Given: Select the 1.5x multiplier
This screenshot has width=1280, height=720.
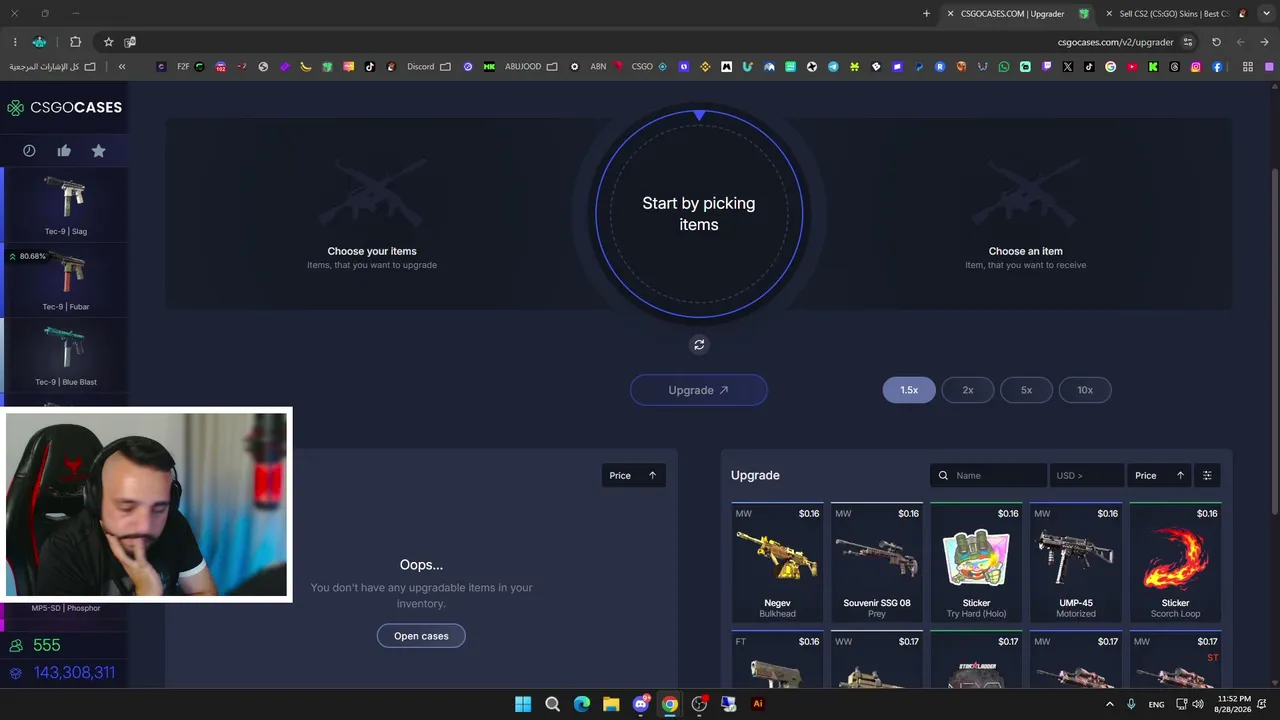Looking at the screenshot, I should 909,390.
